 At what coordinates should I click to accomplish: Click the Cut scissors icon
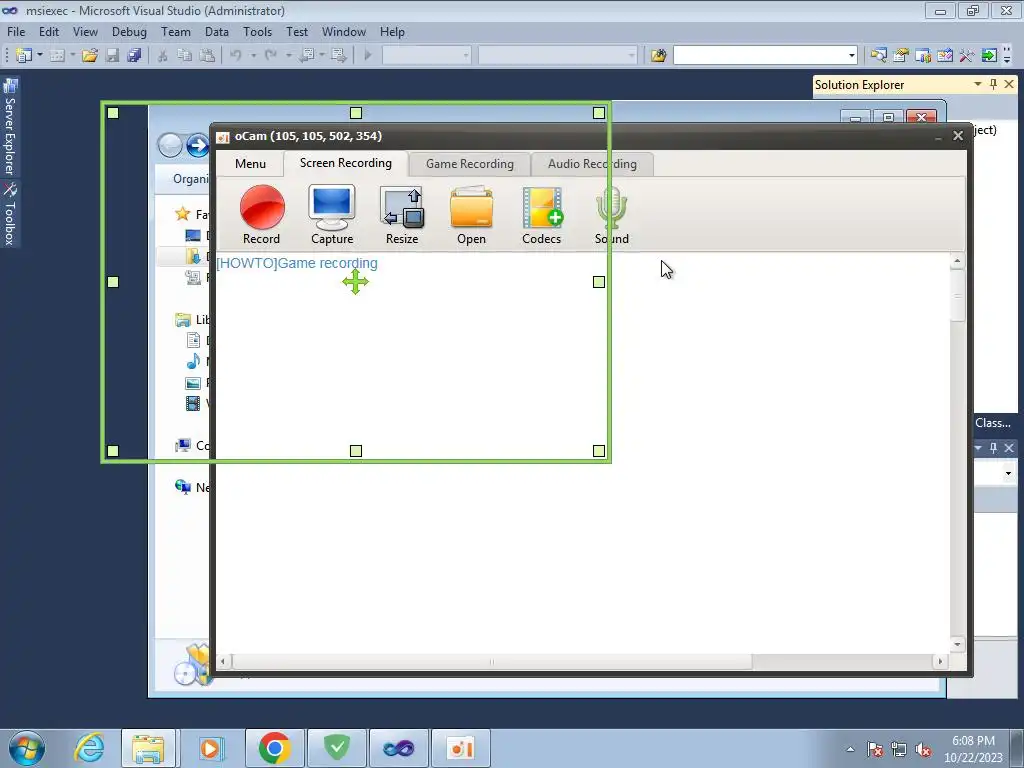[163, 56]
